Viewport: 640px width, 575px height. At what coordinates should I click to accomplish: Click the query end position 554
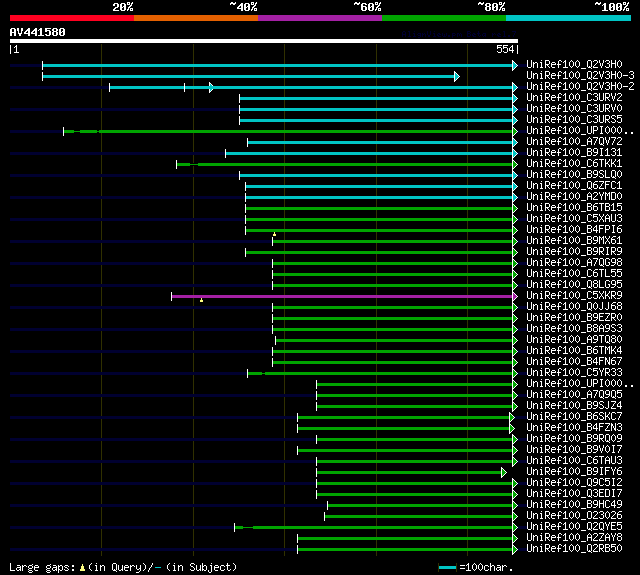(x=505, y=49)
